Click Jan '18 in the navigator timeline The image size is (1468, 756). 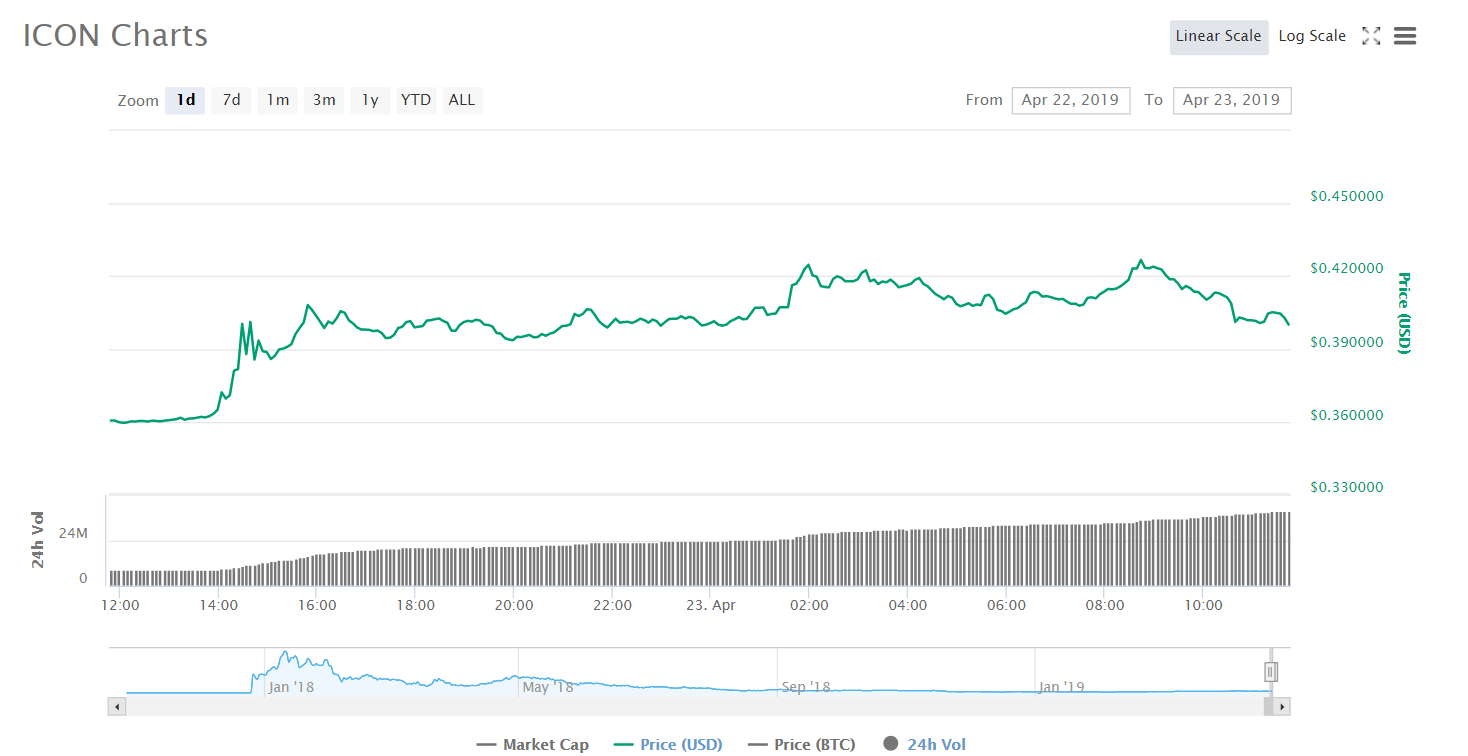click(291, 687)
